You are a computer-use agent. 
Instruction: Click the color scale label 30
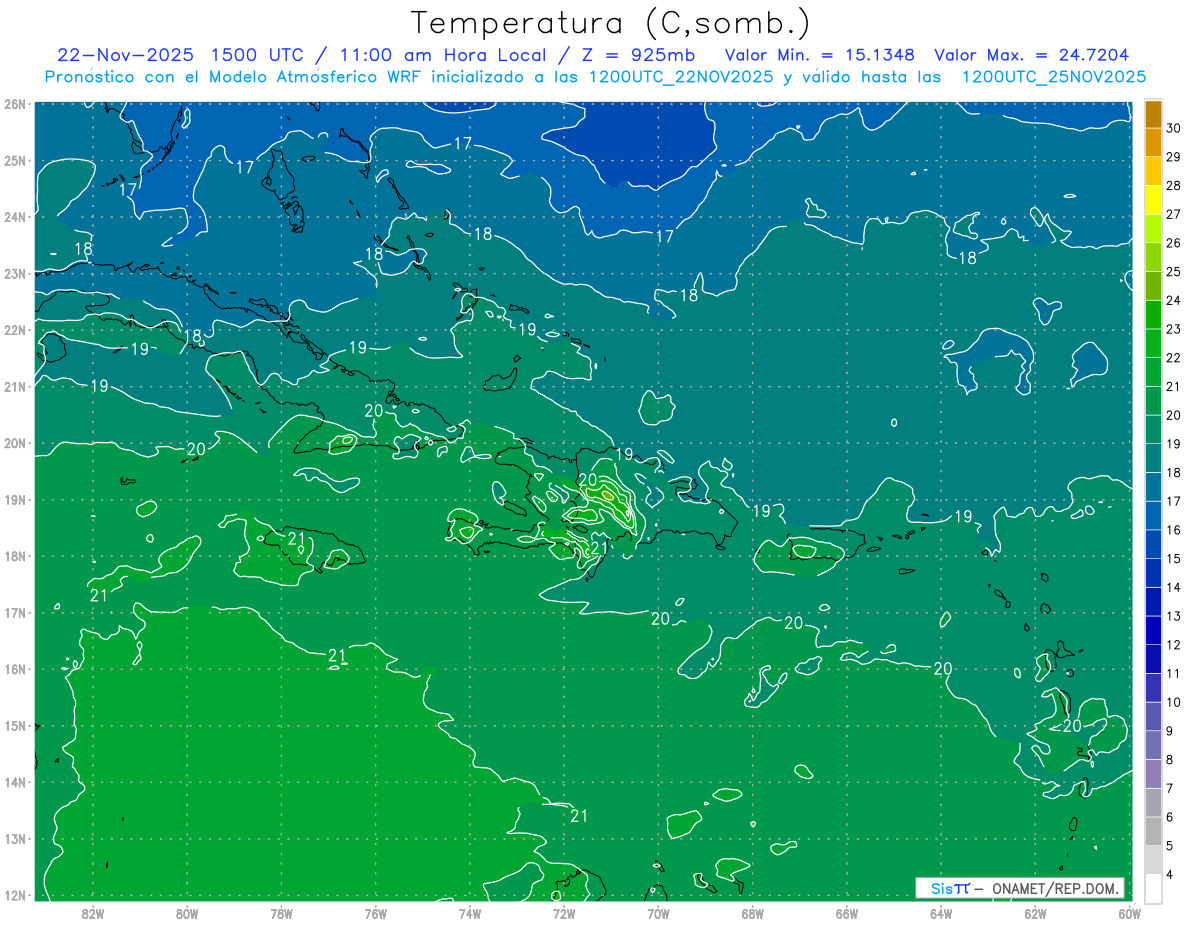coord(1174,128)
